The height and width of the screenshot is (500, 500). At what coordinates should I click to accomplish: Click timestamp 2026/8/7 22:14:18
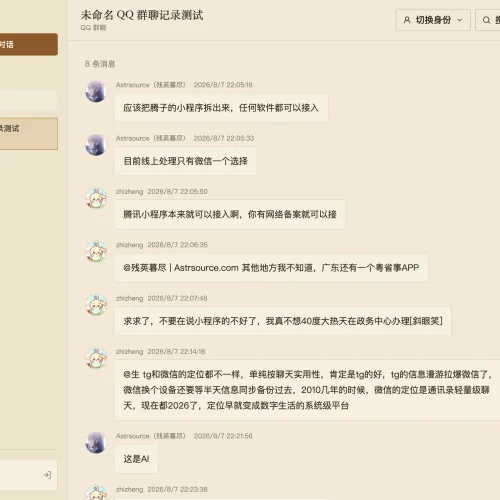176,351
